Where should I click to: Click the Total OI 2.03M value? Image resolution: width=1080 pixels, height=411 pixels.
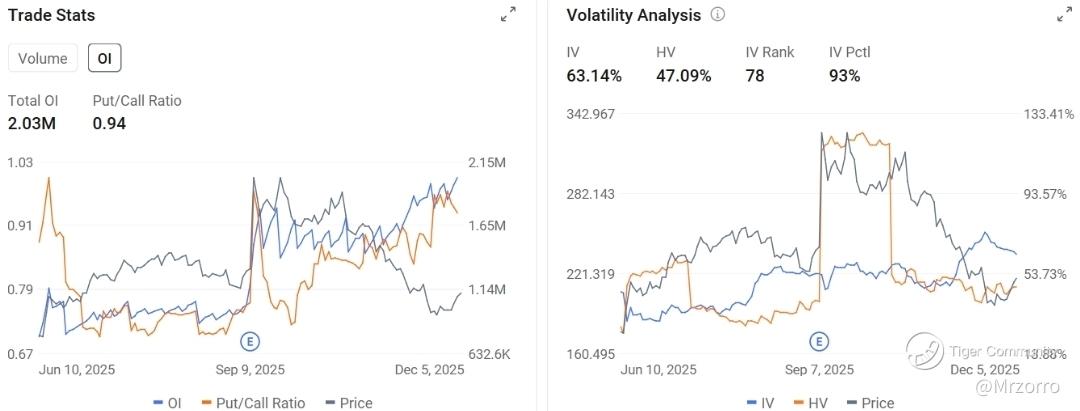33,123
